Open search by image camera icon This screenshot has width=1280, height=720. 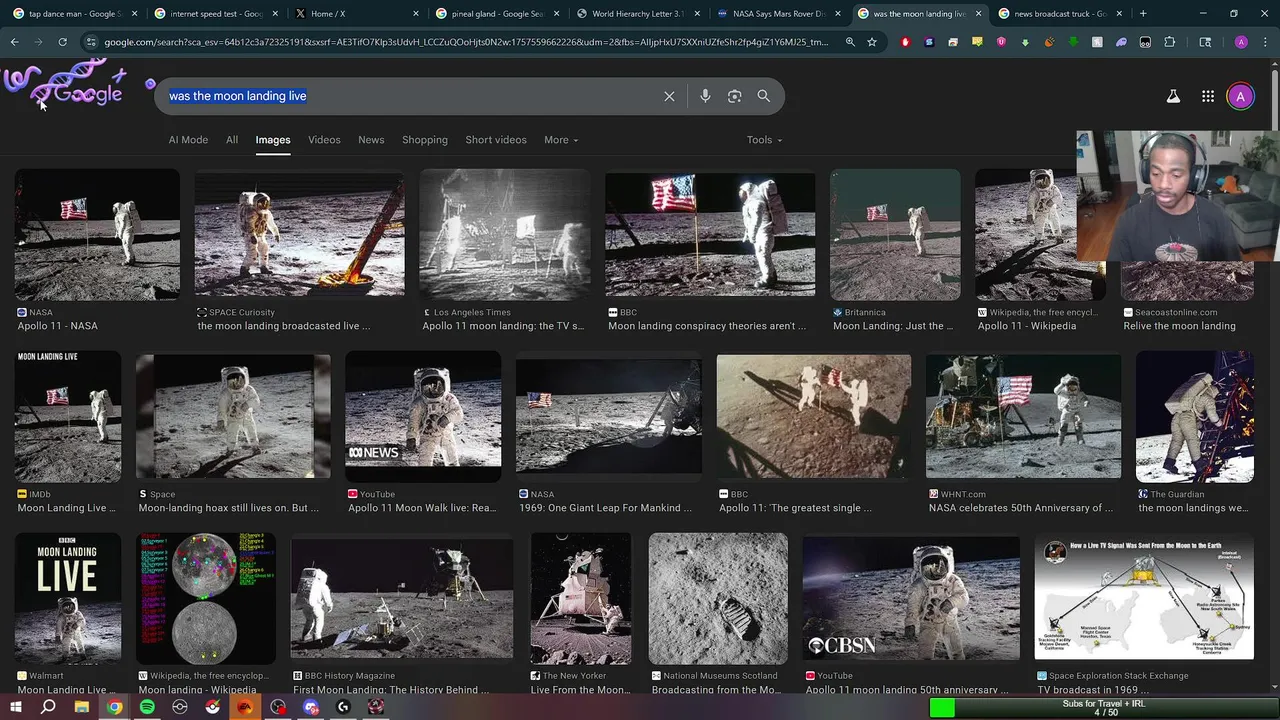(735, 96)
